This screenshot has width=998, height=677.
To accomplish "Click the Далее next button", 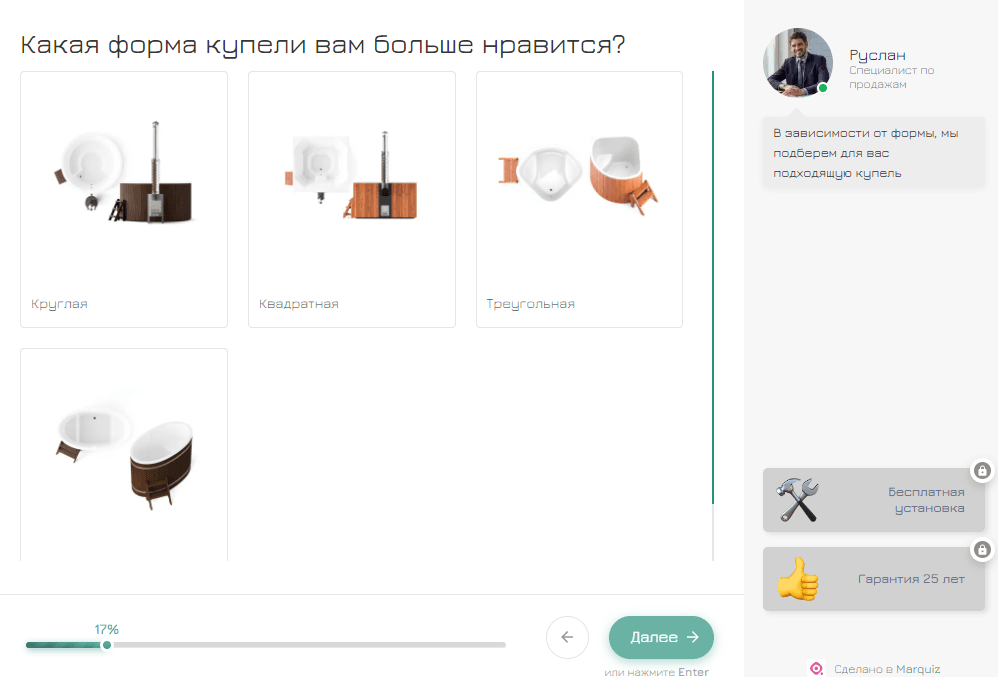I will tap(661, 637).
